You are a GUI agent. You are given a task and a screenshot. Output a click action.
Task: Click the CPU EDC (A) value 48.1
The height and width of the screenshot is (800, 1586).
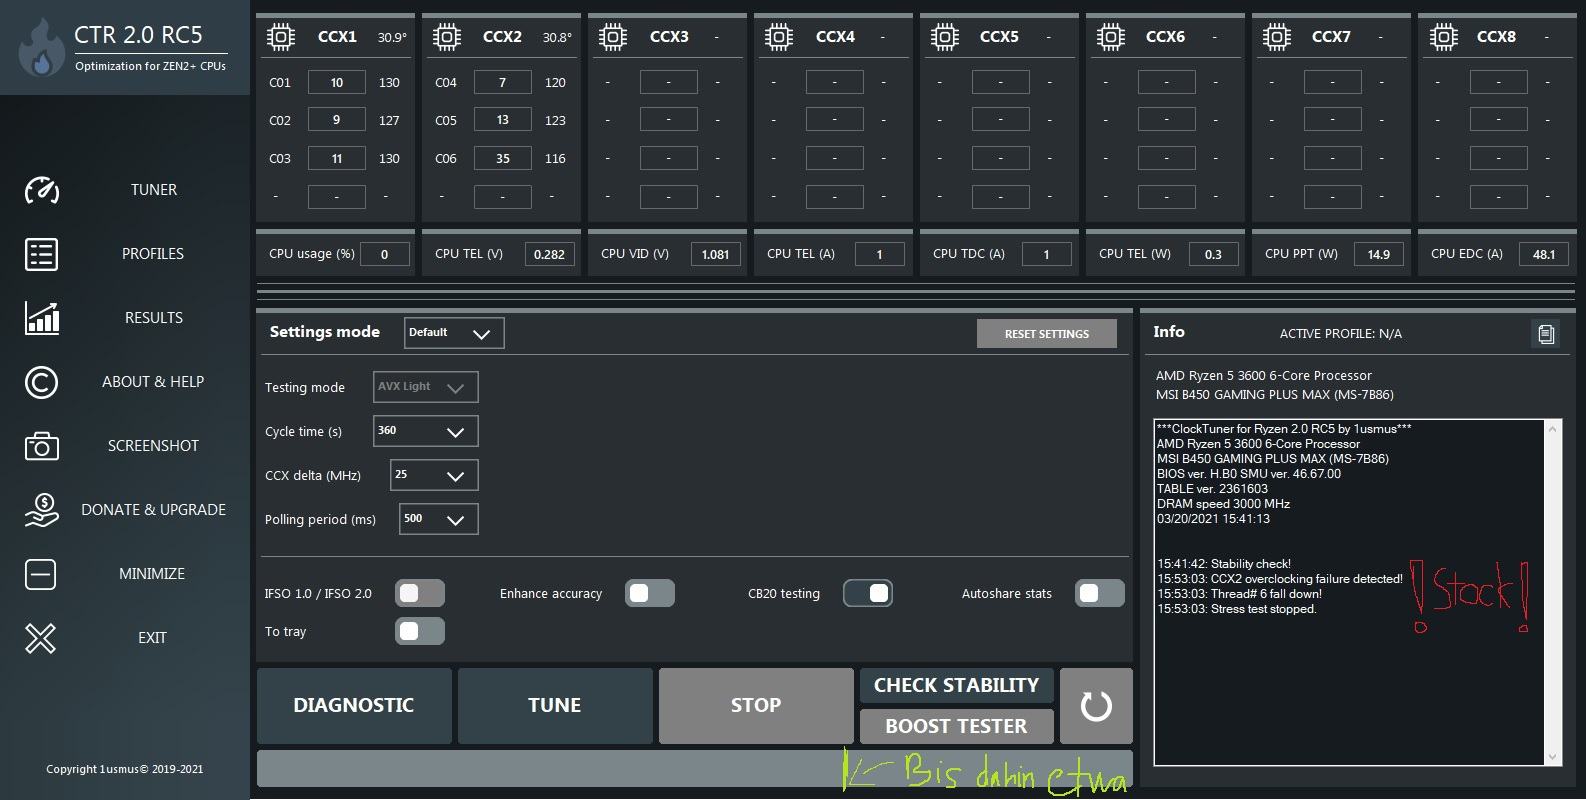pyautogui.click(x=1545, y=254)
